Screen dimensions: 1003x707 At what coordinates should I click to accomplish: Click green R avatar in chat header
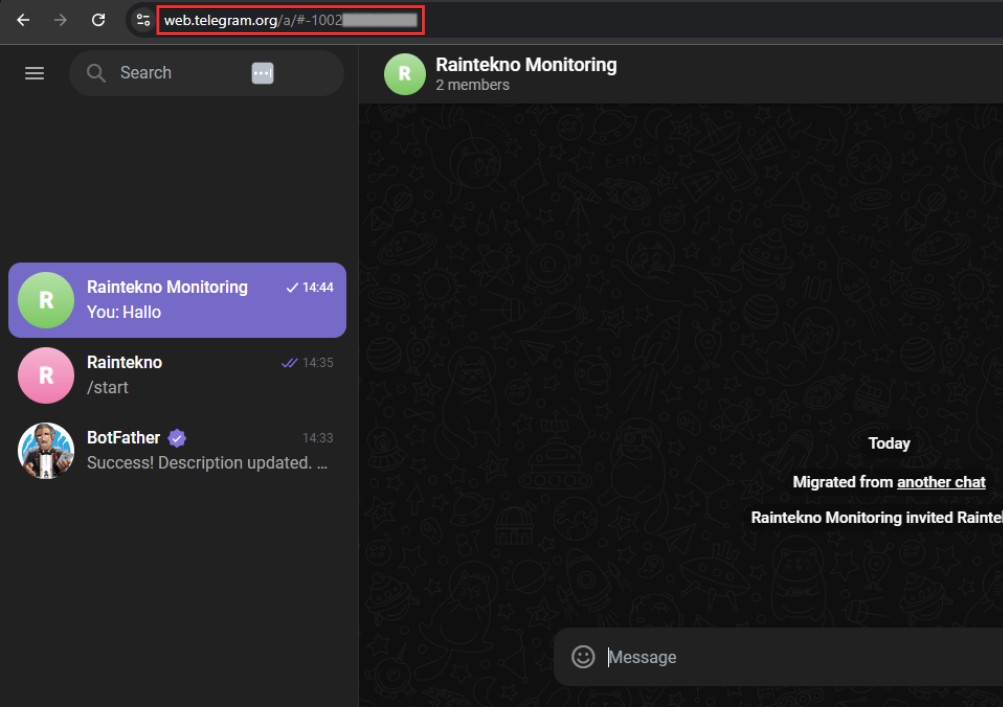coord(404,74)
